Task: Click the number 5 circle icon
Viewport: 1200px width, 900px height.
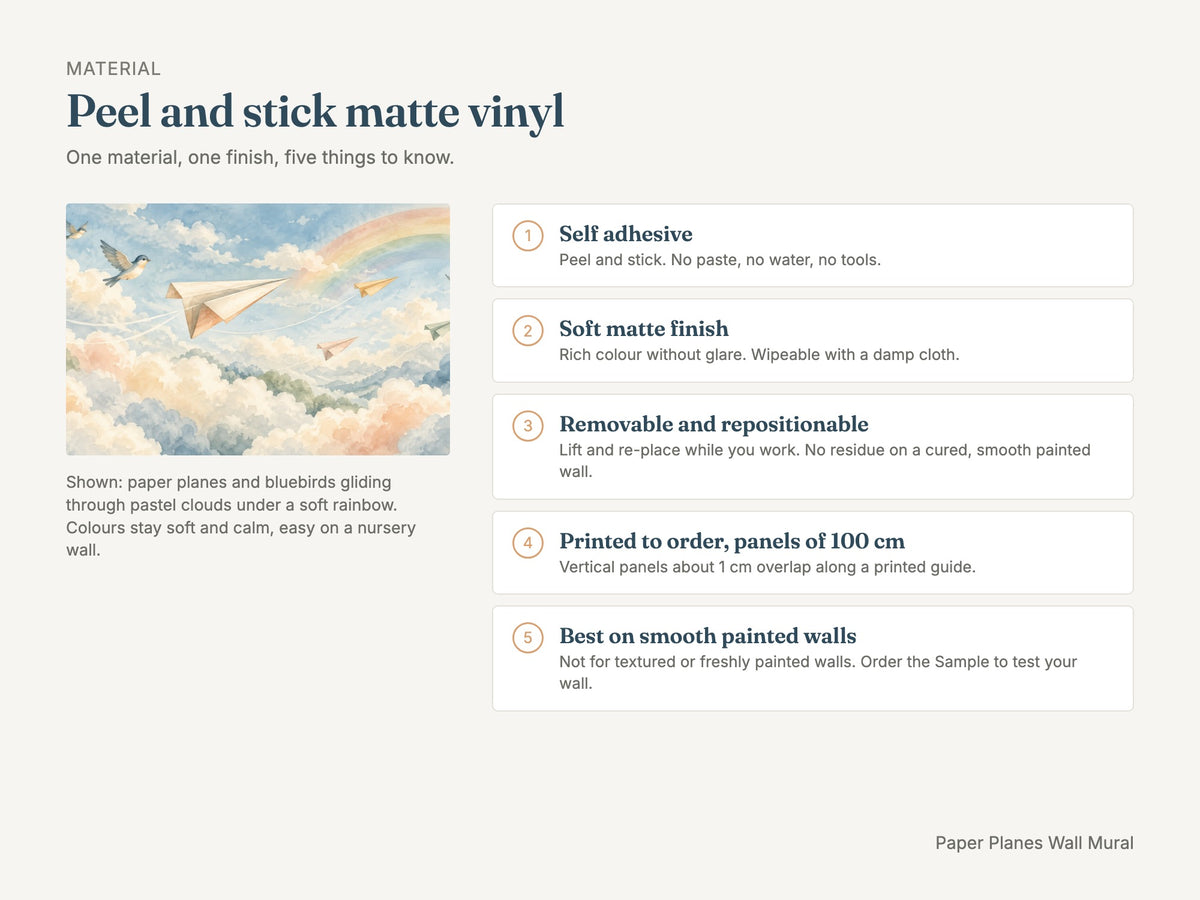Action: (x=528, y=638)
